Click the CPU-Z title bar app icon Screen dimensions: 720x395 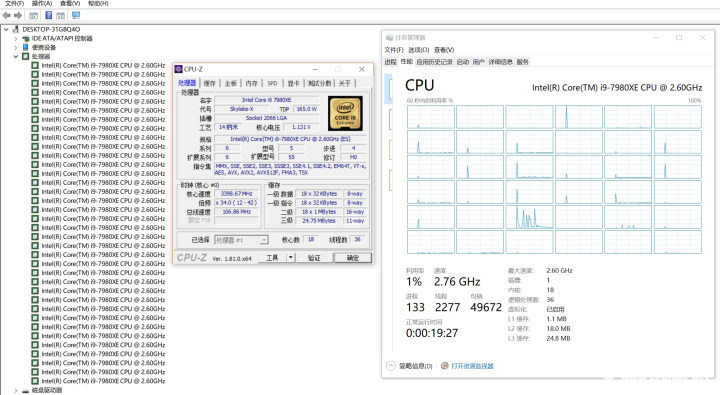(x=179, y=69)
